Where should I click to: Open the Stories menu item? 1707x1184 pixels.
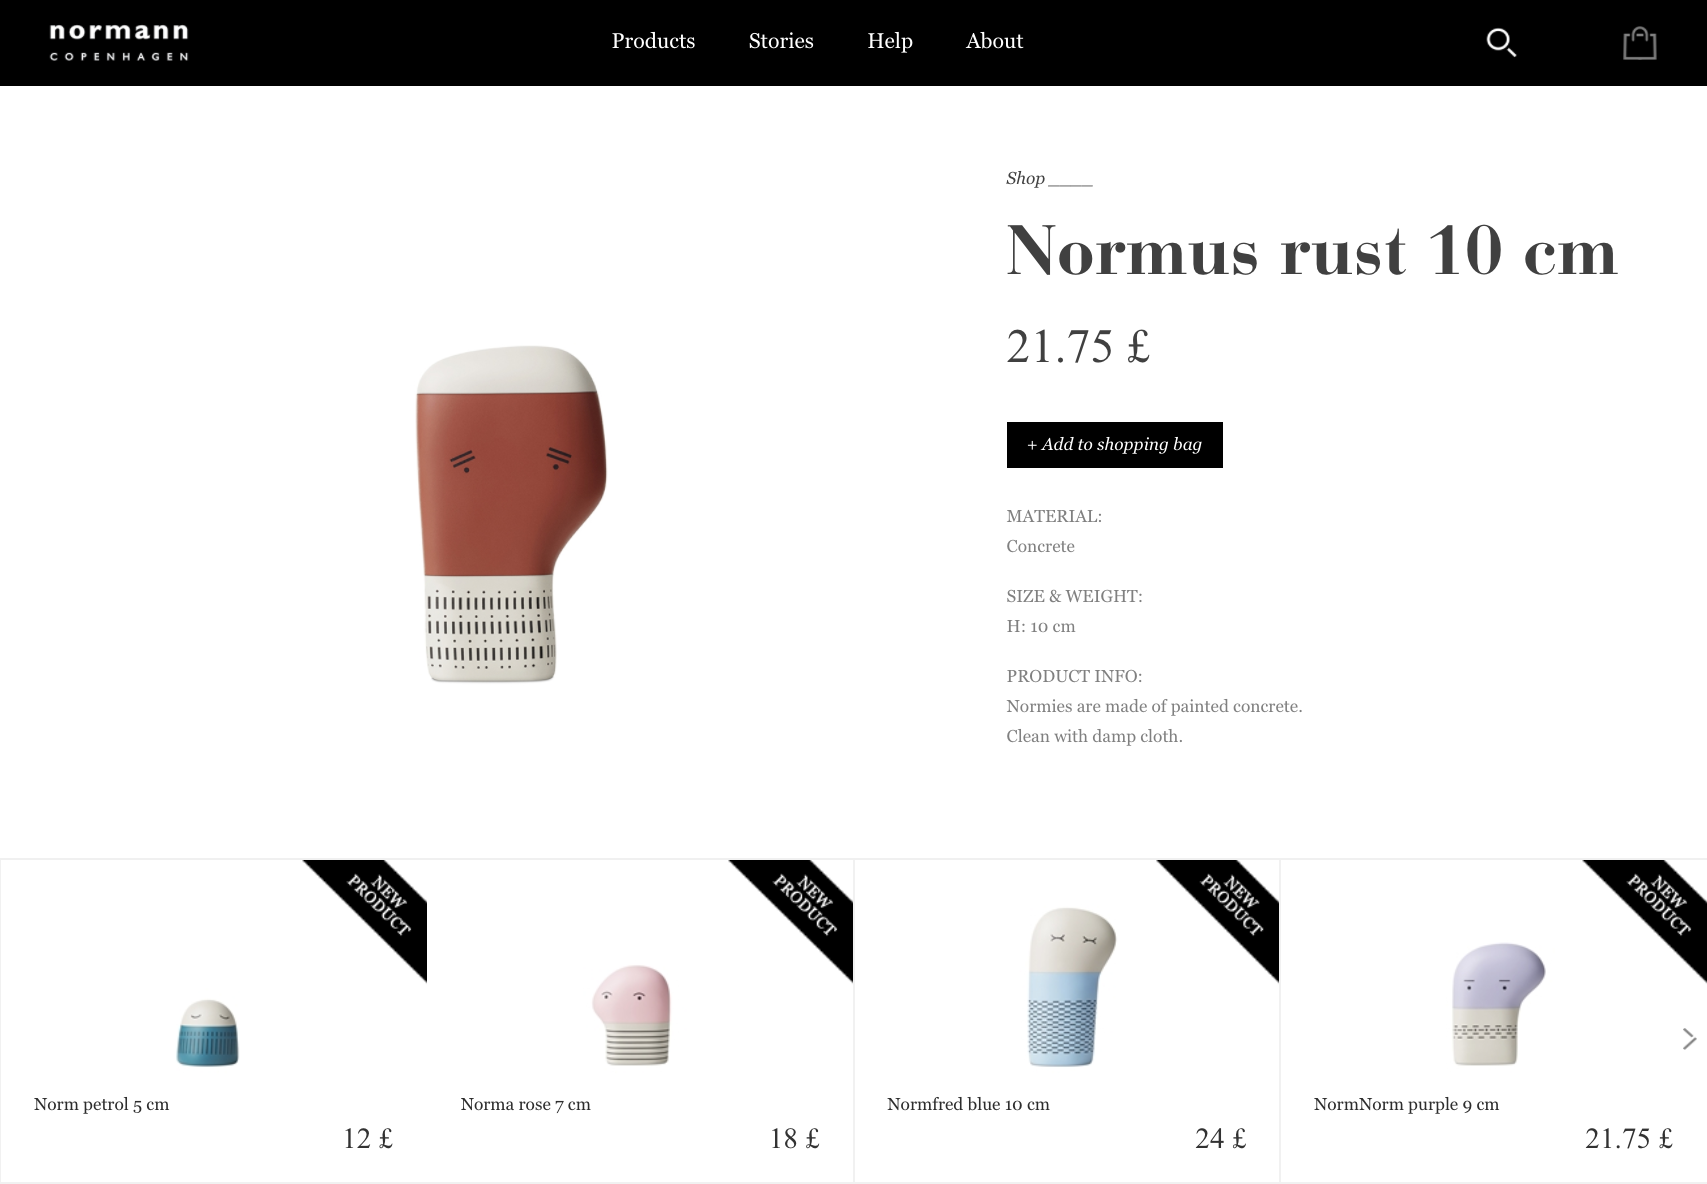pyautogui.click(x=781, y=41)
